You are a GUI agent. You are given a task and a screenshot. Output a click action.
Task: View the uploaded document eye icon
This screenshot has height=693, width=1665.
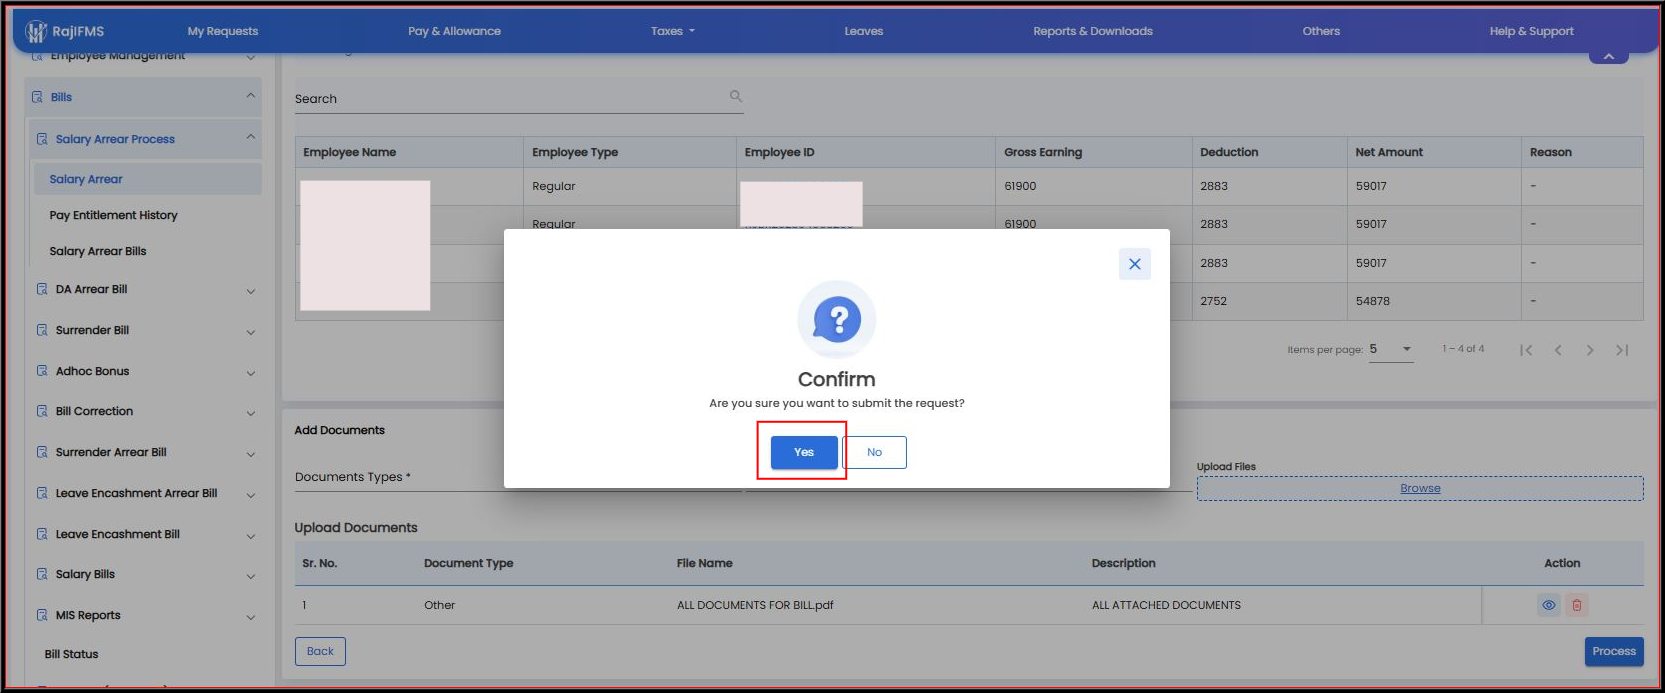click(x=1549, y=605)
